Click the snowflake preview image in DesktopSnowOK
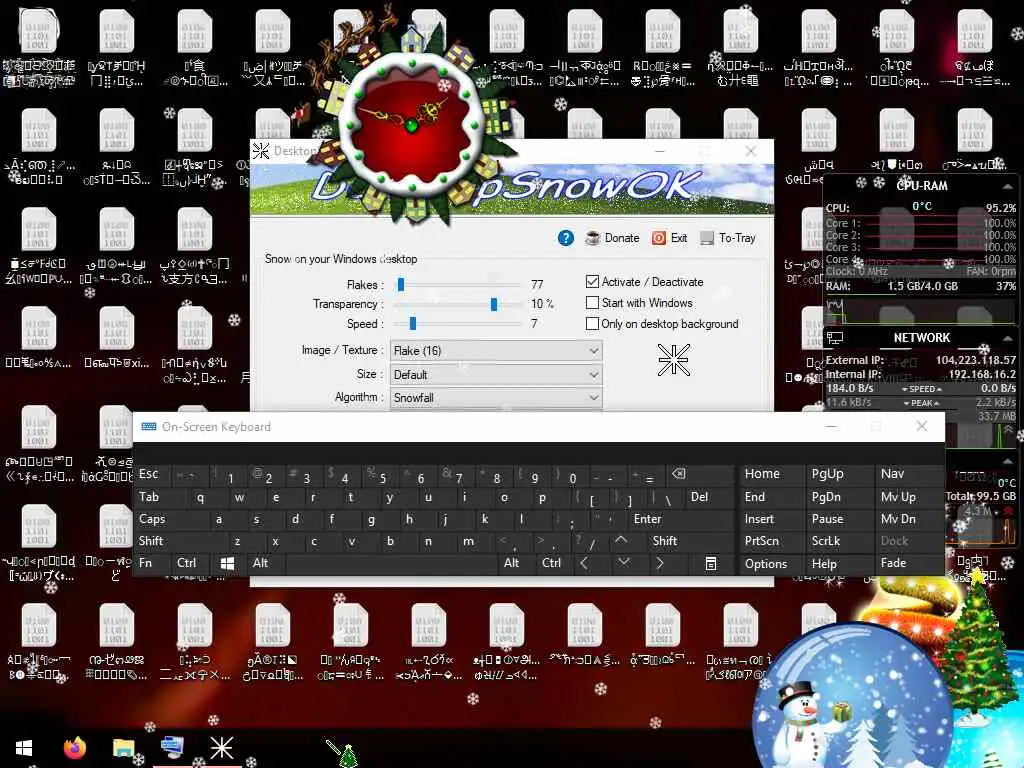Viewport: 1024px width, 768px height. 673,359
